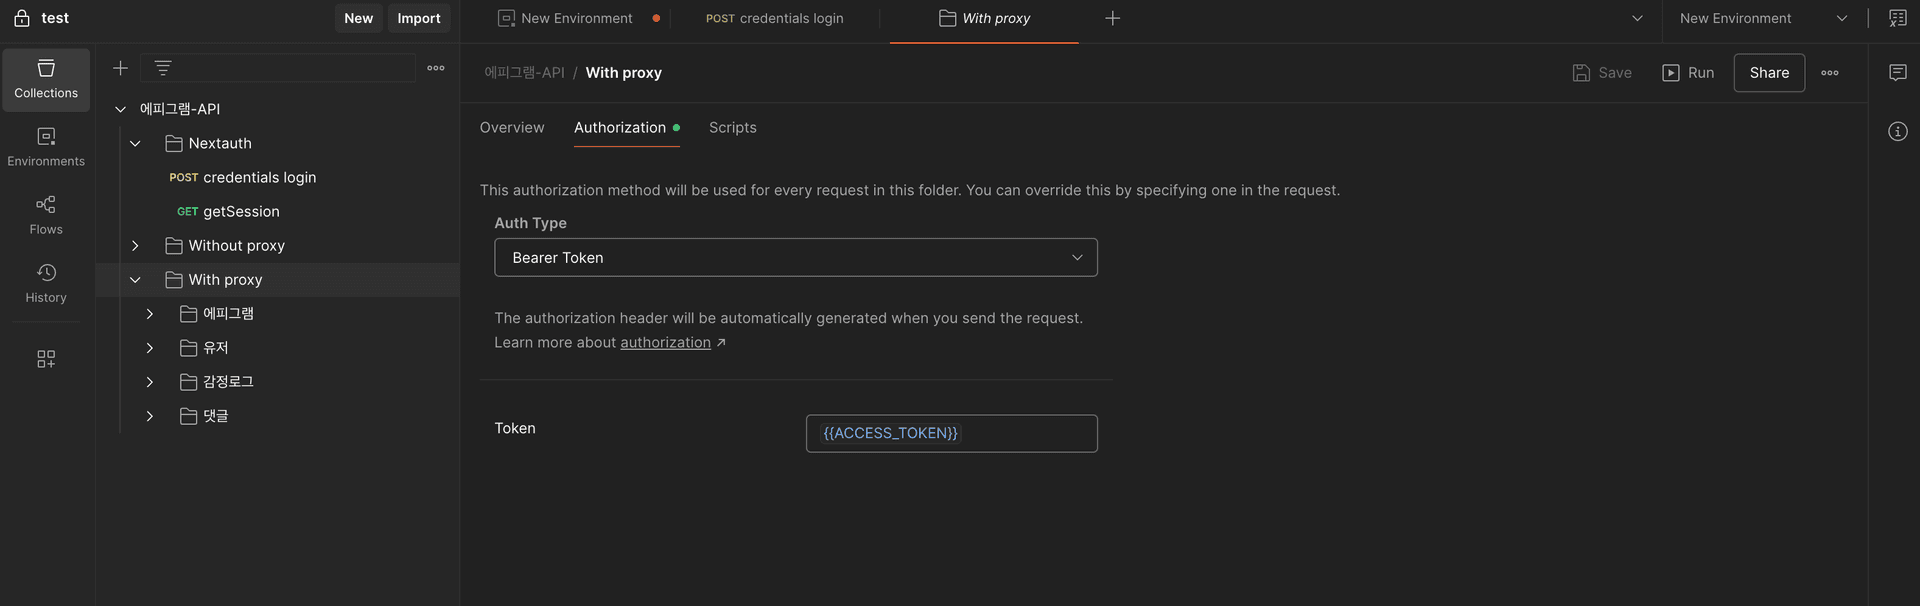Expand the 감정로그 folder
The image size is (1920, 606).
pyautogui.click(x=150, y=381)
